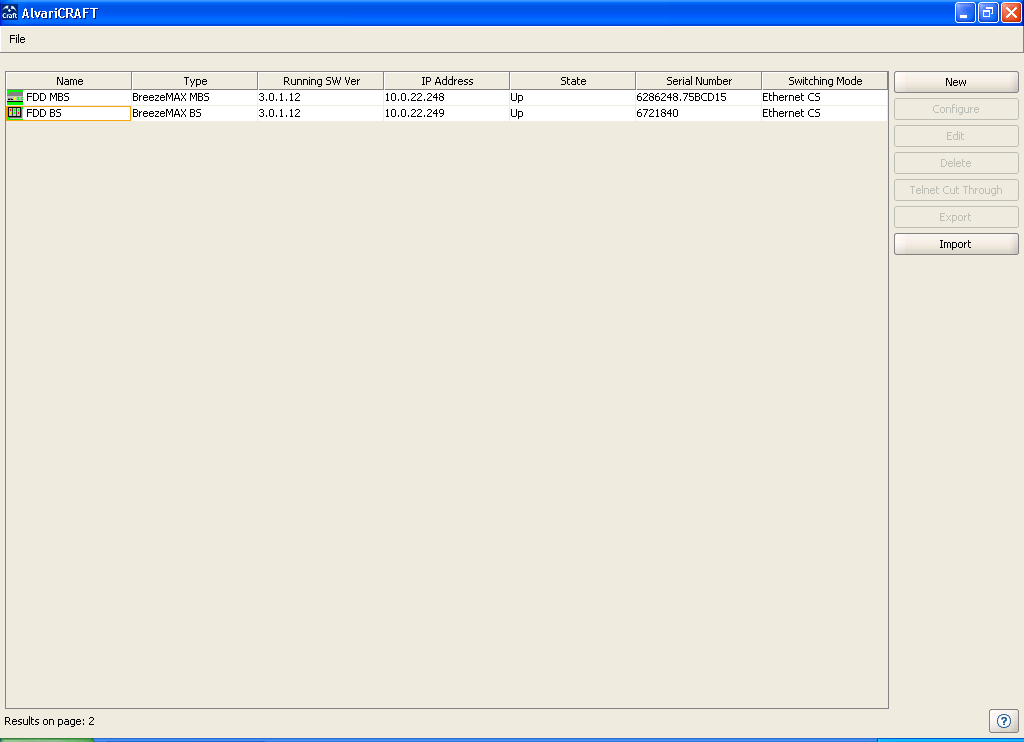Click the Running SW Ver column header
The image size is (1024, 742).
[321, 81]
